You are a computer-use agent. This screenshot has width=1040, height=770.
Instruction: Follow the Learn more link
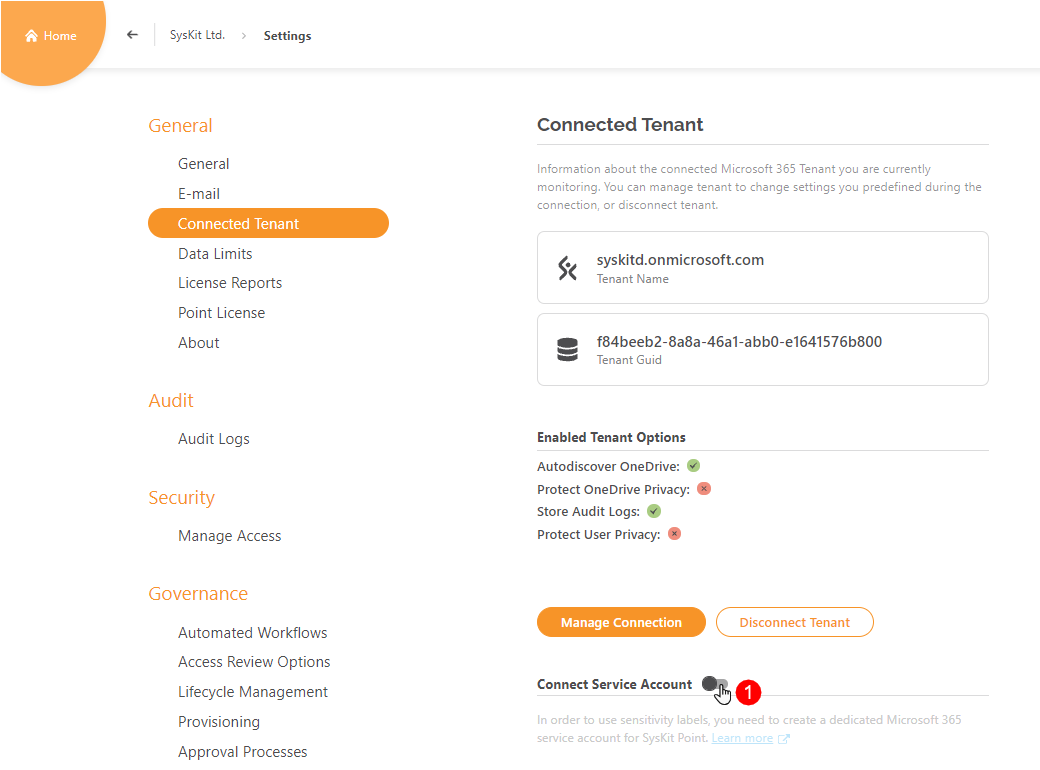(x=742, y=738)
